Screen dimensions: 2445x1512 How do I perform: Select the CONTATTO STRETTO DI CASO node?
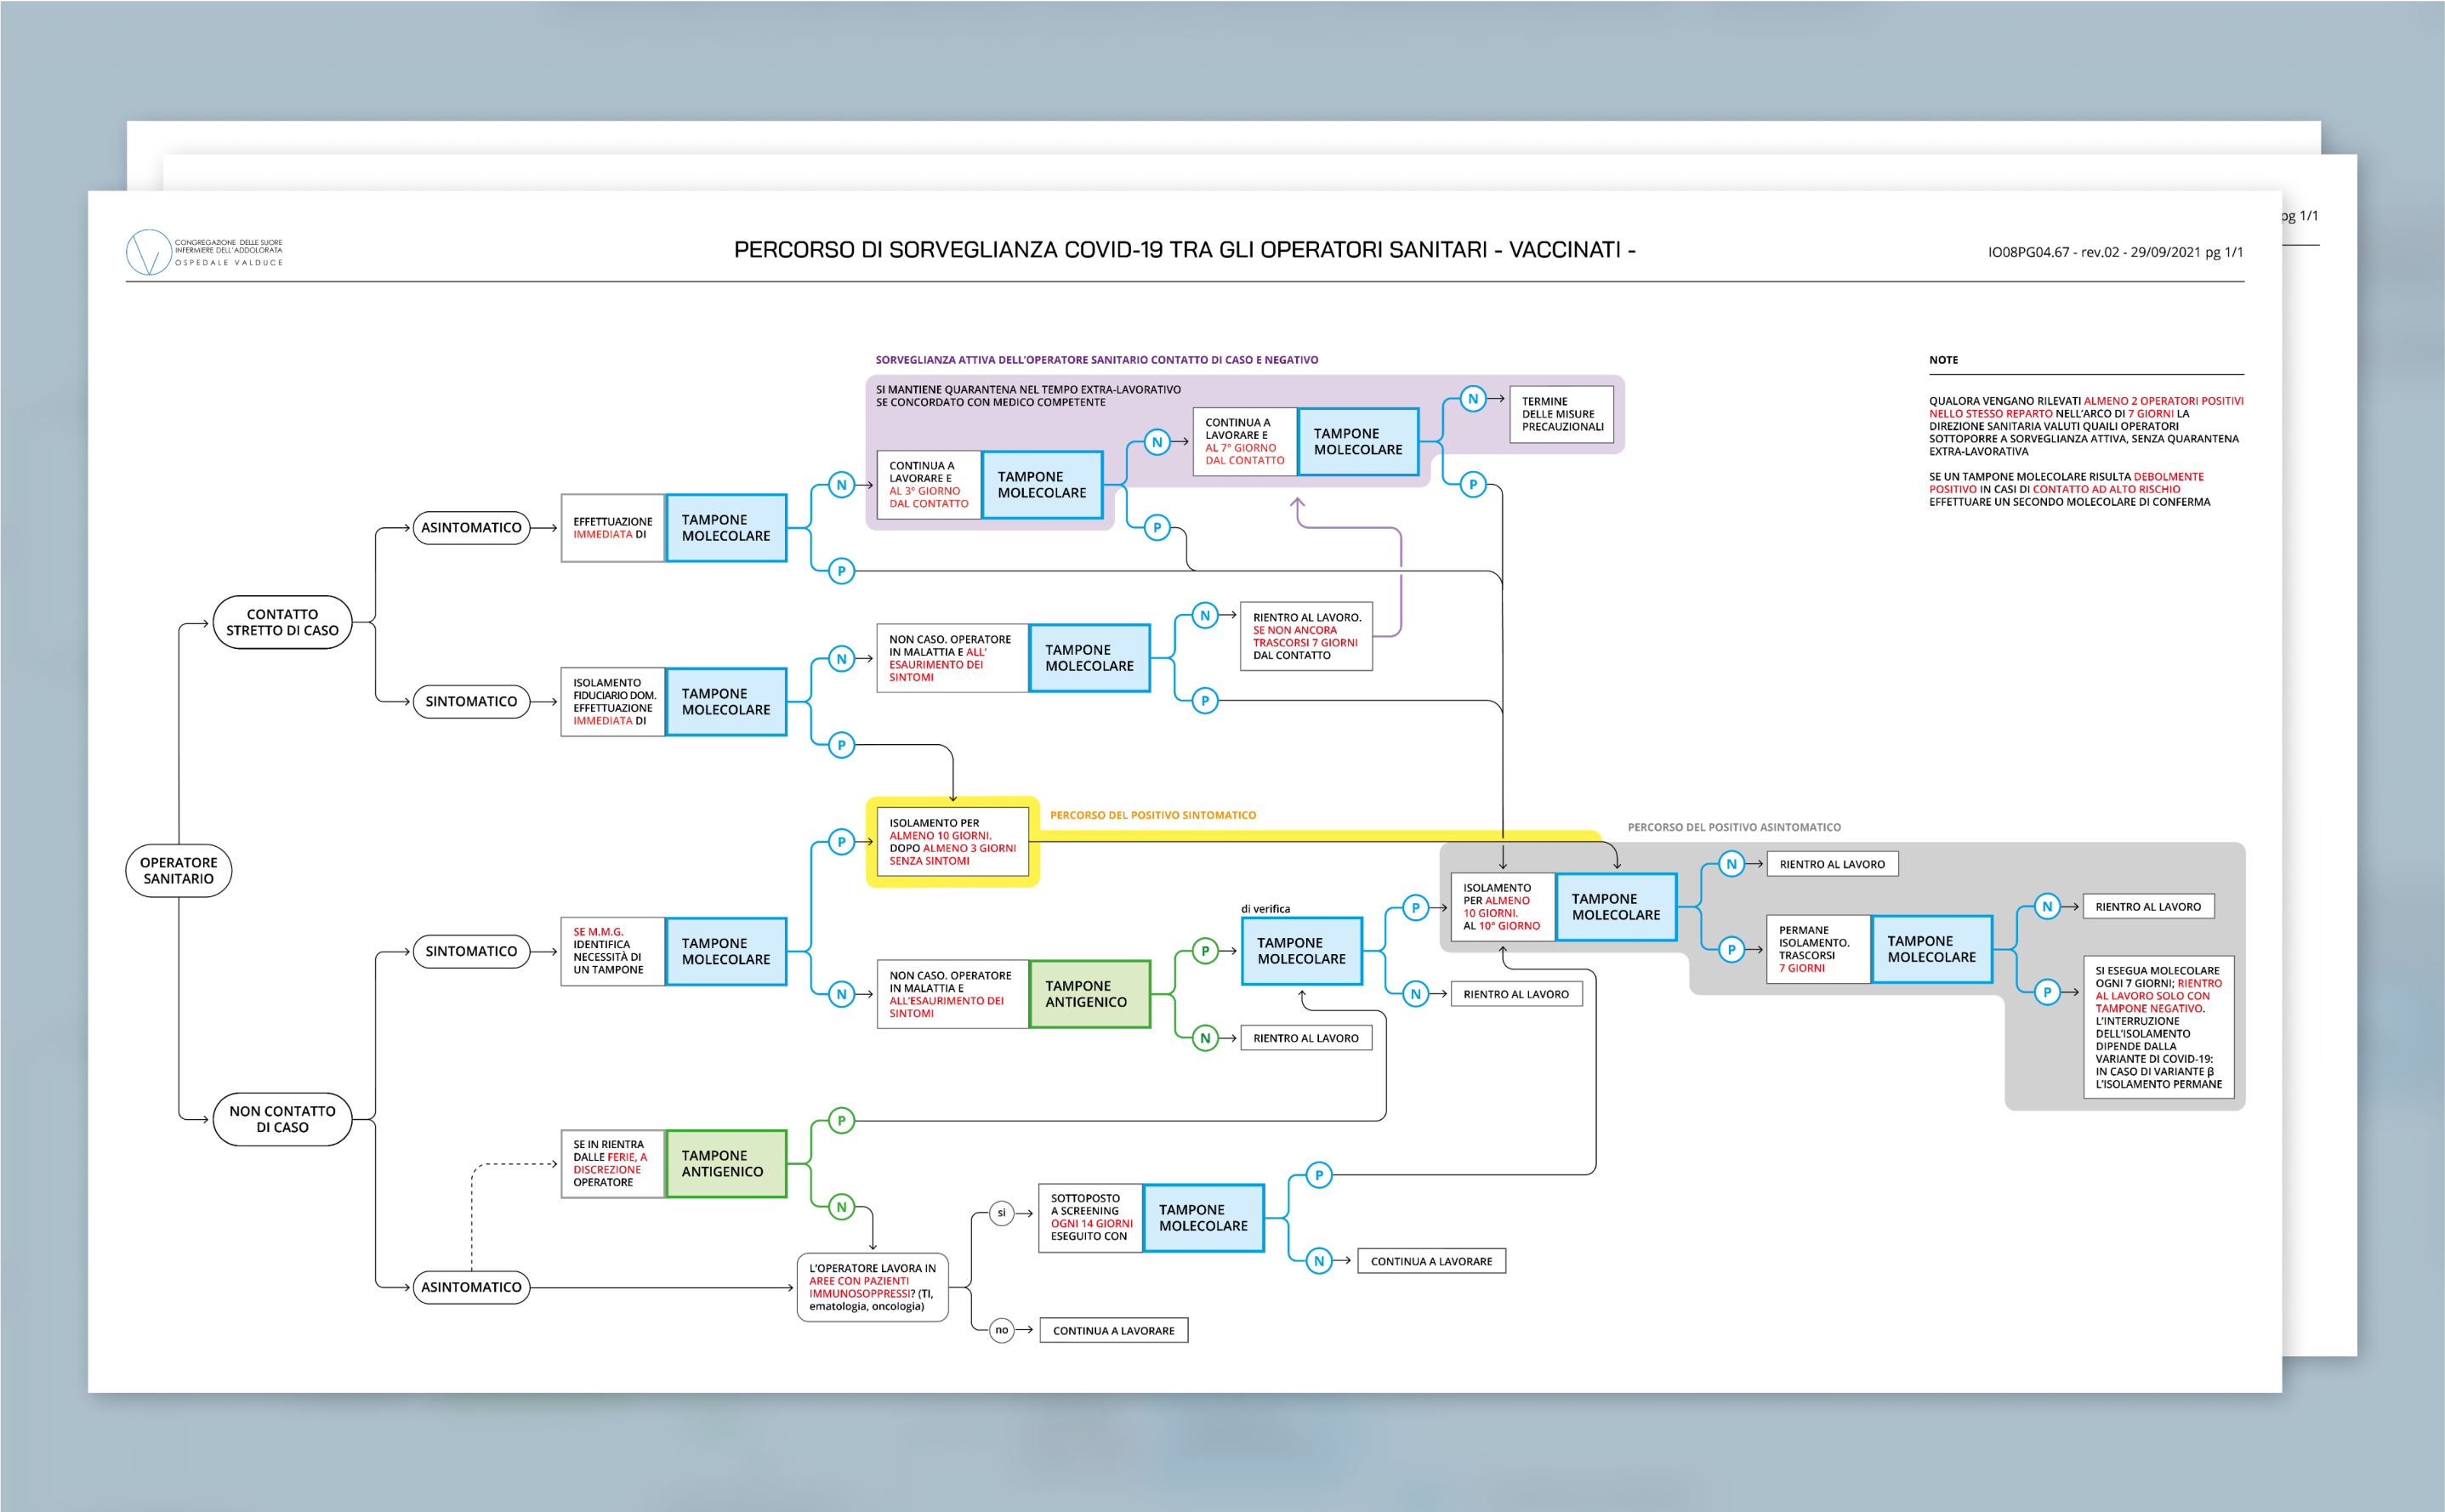coord(282,622)
